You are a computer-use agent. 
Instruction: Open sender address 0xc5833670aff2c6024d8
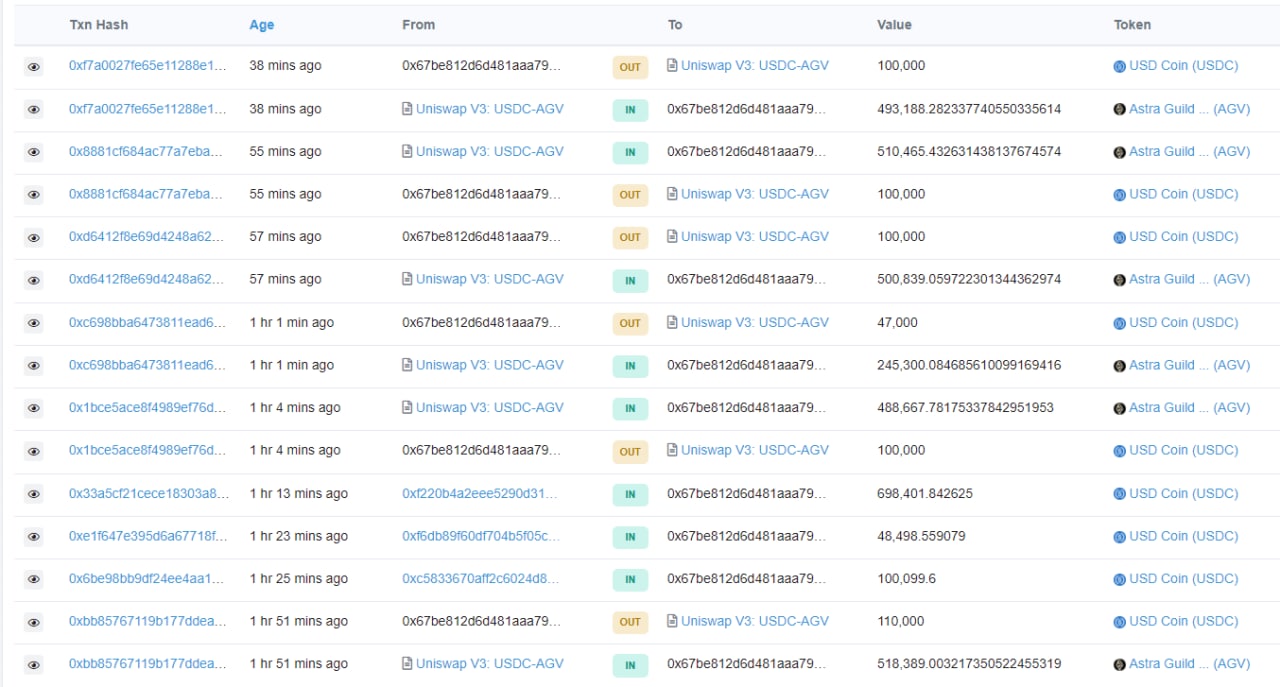click(481, 578)
